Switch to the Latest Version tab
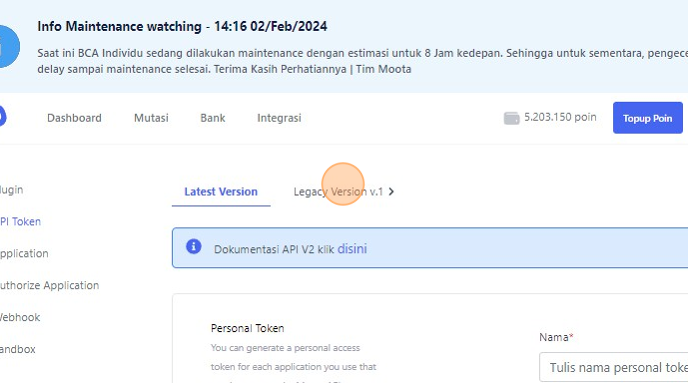The width and height of the screenshot is (688, 383). click(x=221, y=192)
